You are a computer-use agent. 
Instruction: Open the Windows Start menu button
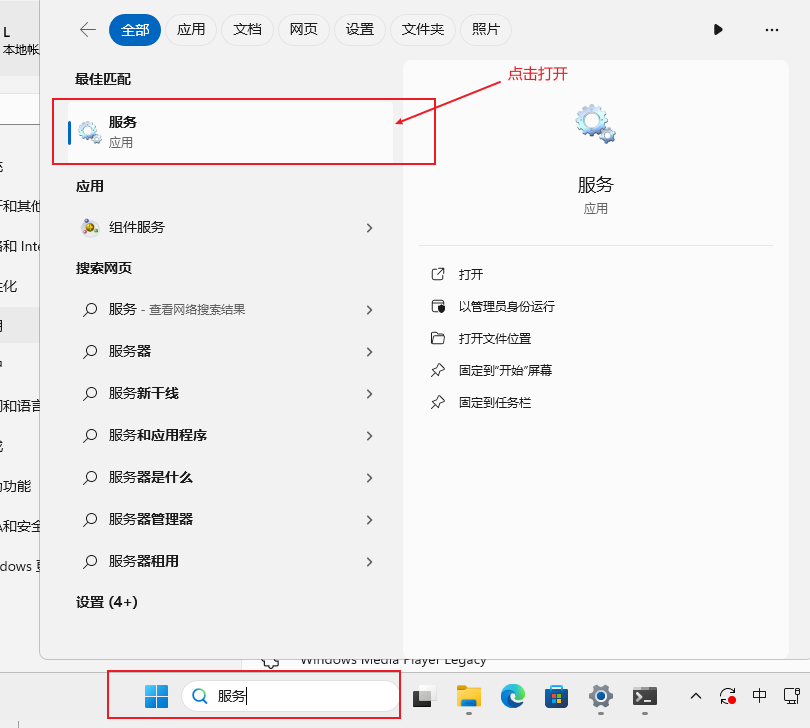[x=156, y=696]
